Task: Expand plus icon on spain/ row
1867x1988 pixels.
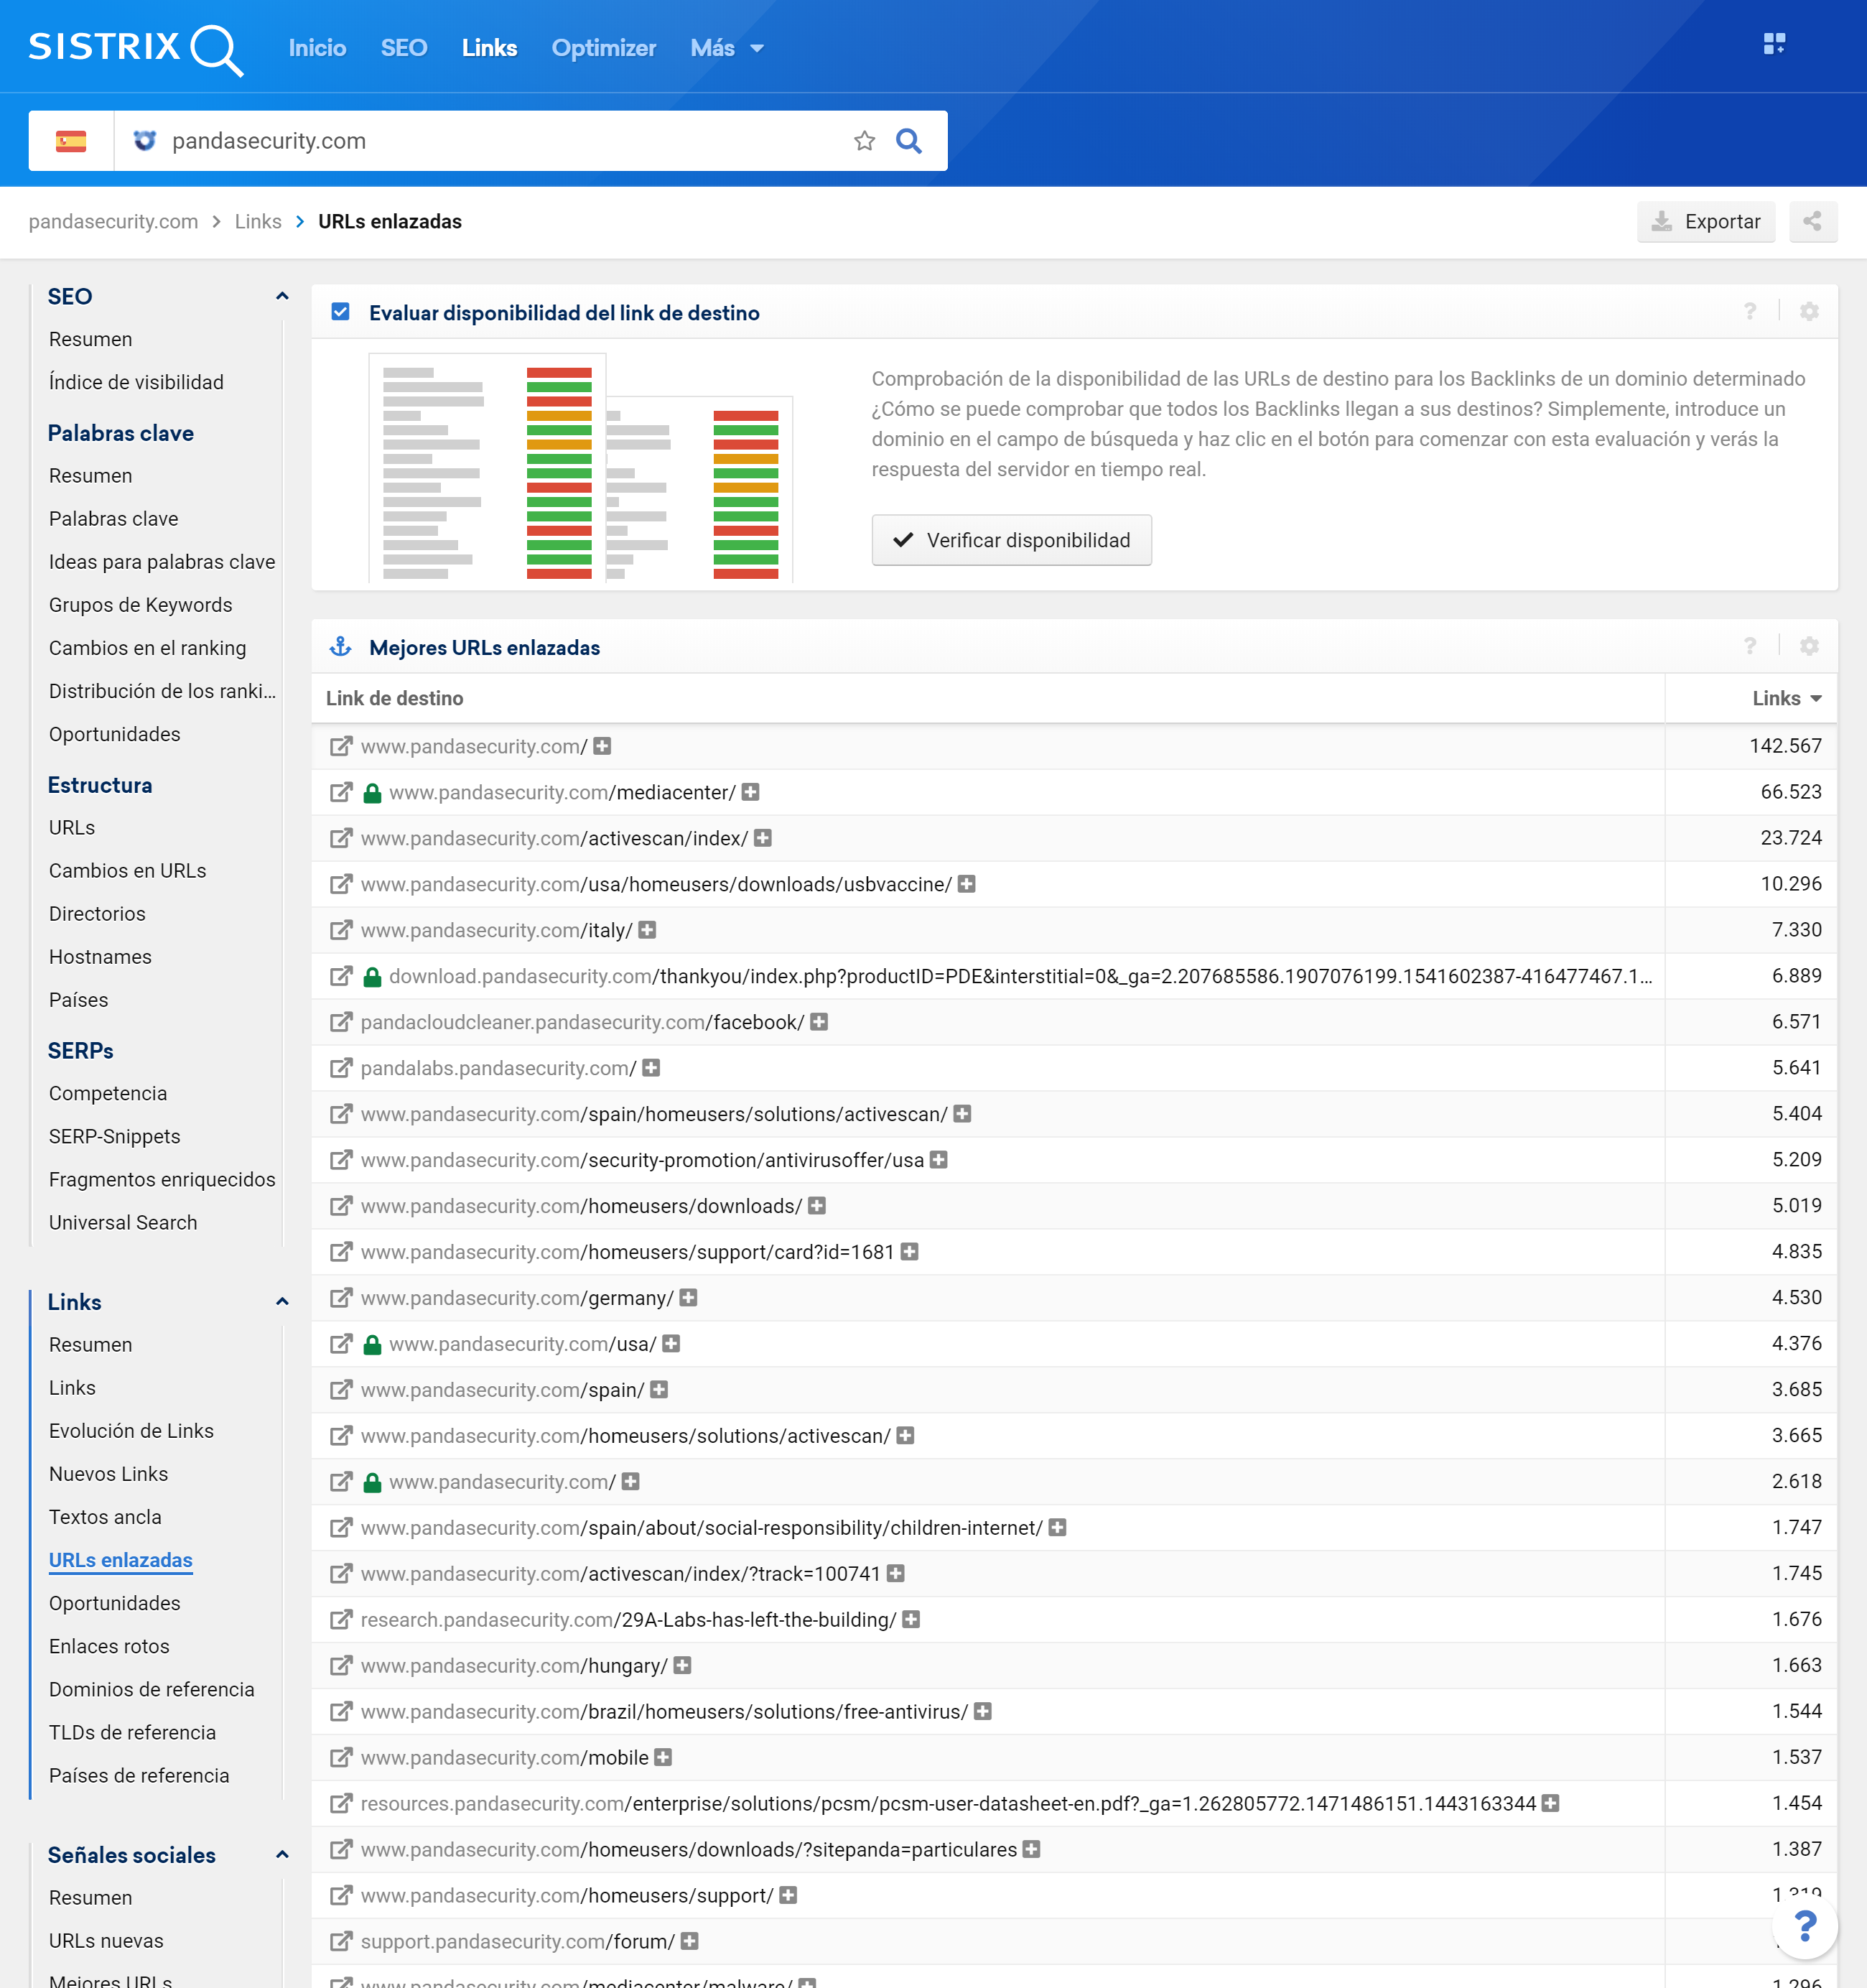Action: pos(659,1390)
